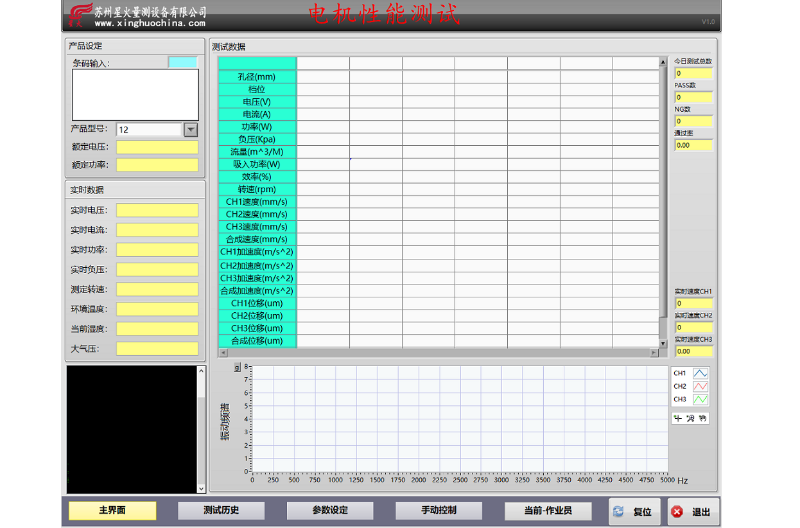Image resolution: width=800 pixels, height=528 pixels.
Task: Click the 实时负压 value field
Action: (157, 269)
